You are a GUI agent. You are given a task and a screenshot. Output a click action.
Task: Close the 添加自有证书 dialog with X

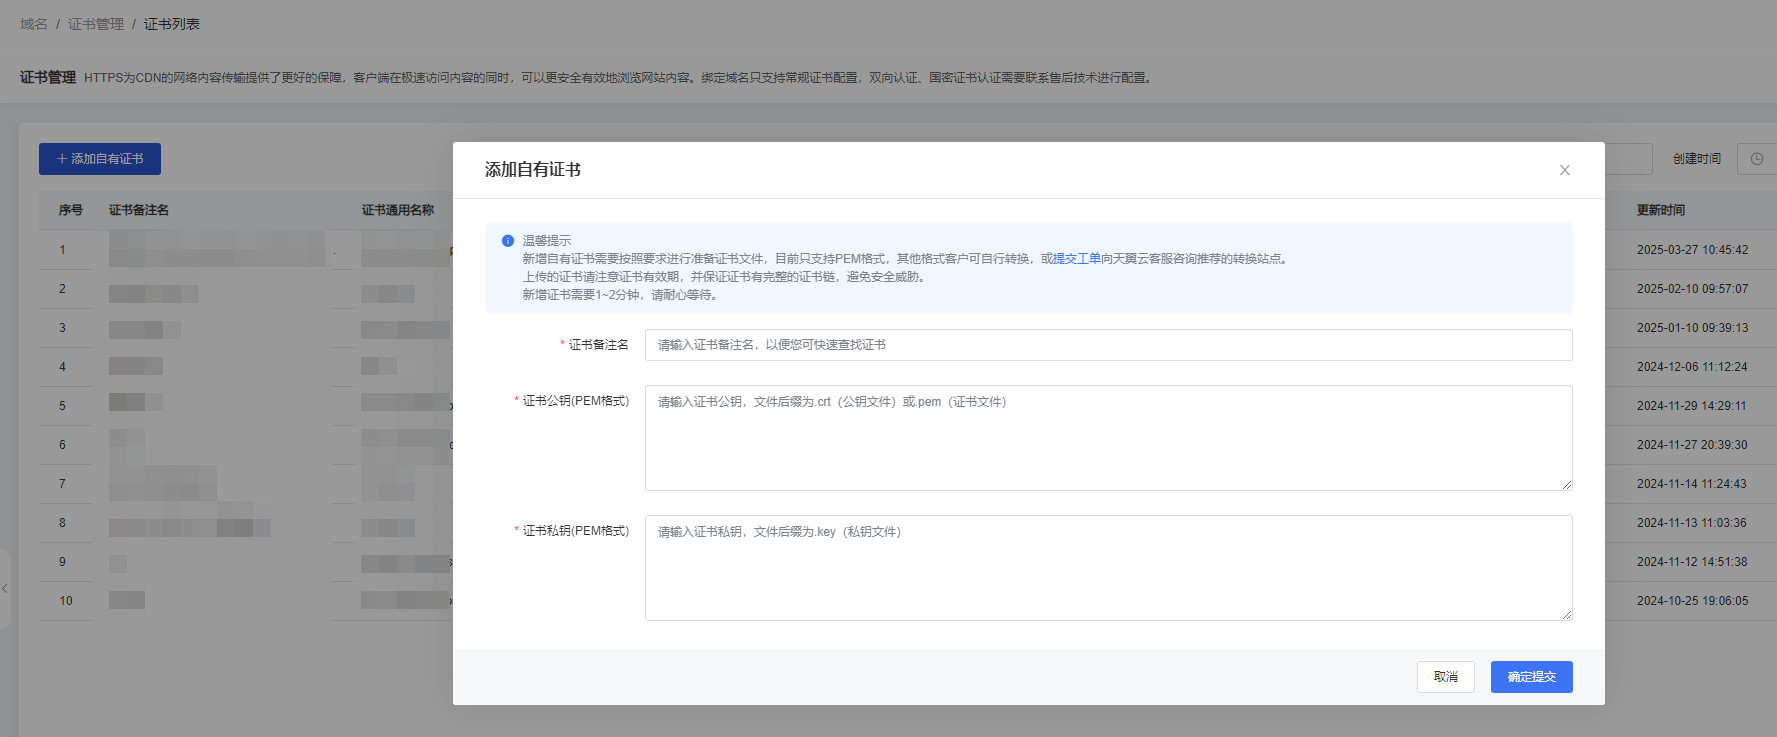(x=1564, y=170)
